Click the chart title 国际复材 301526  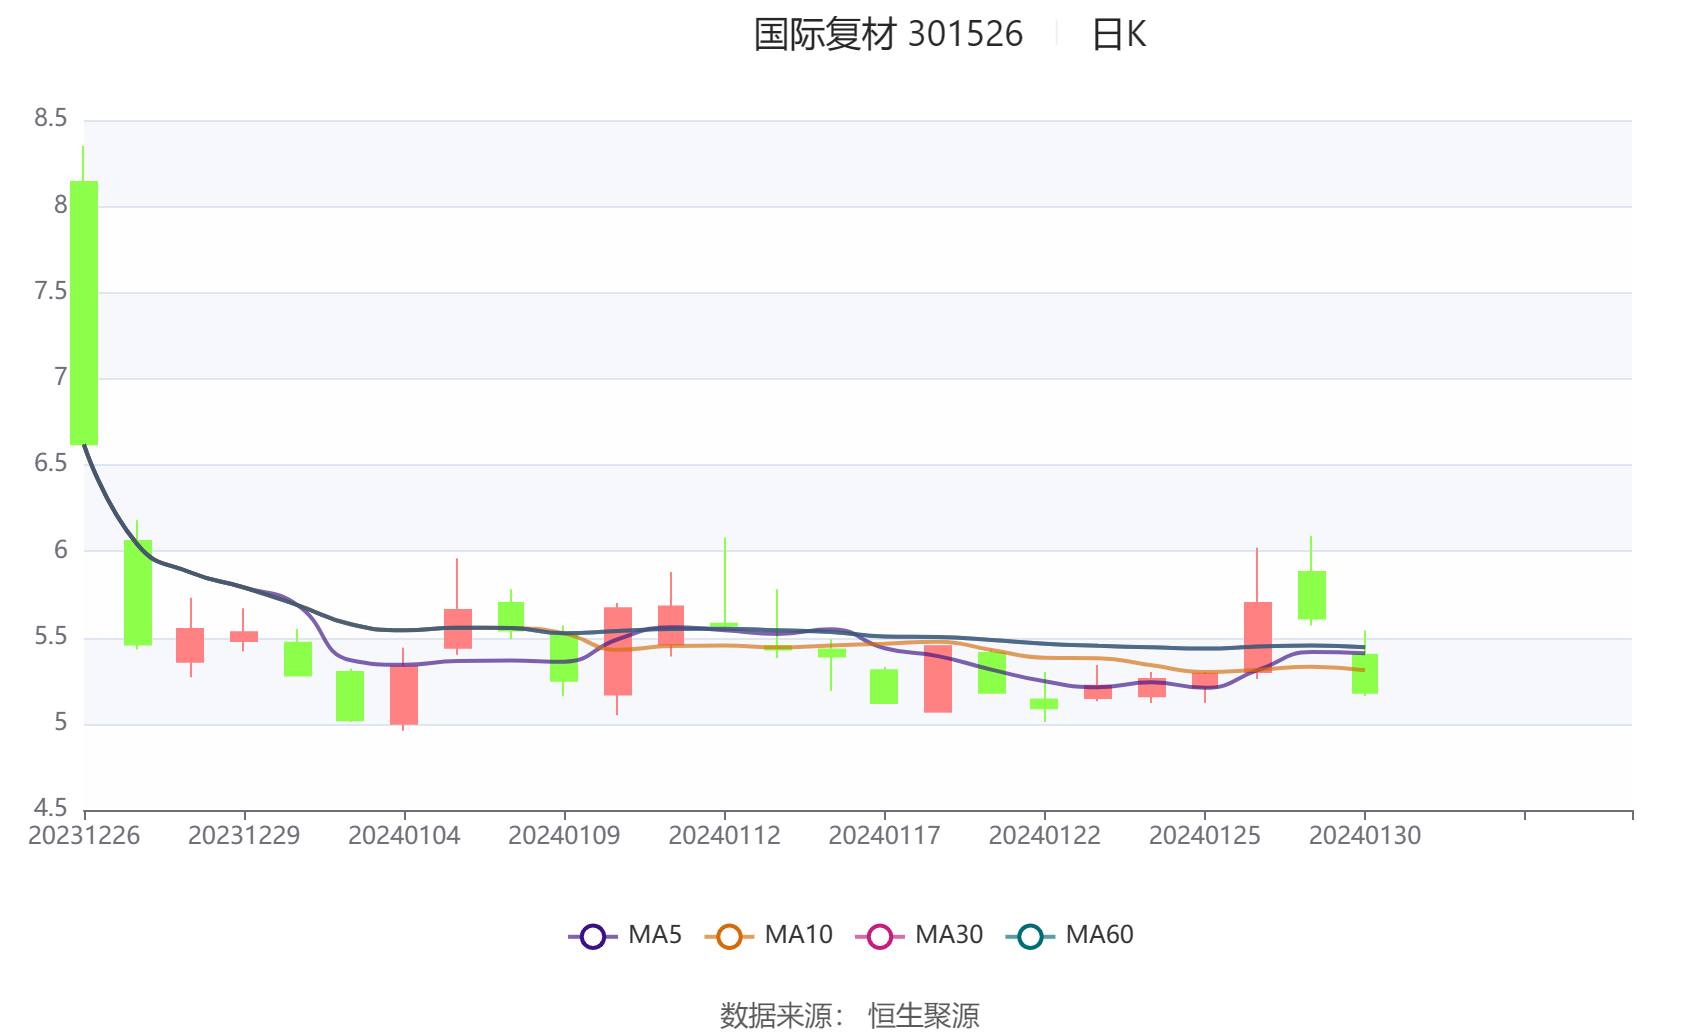coord(888,34)
